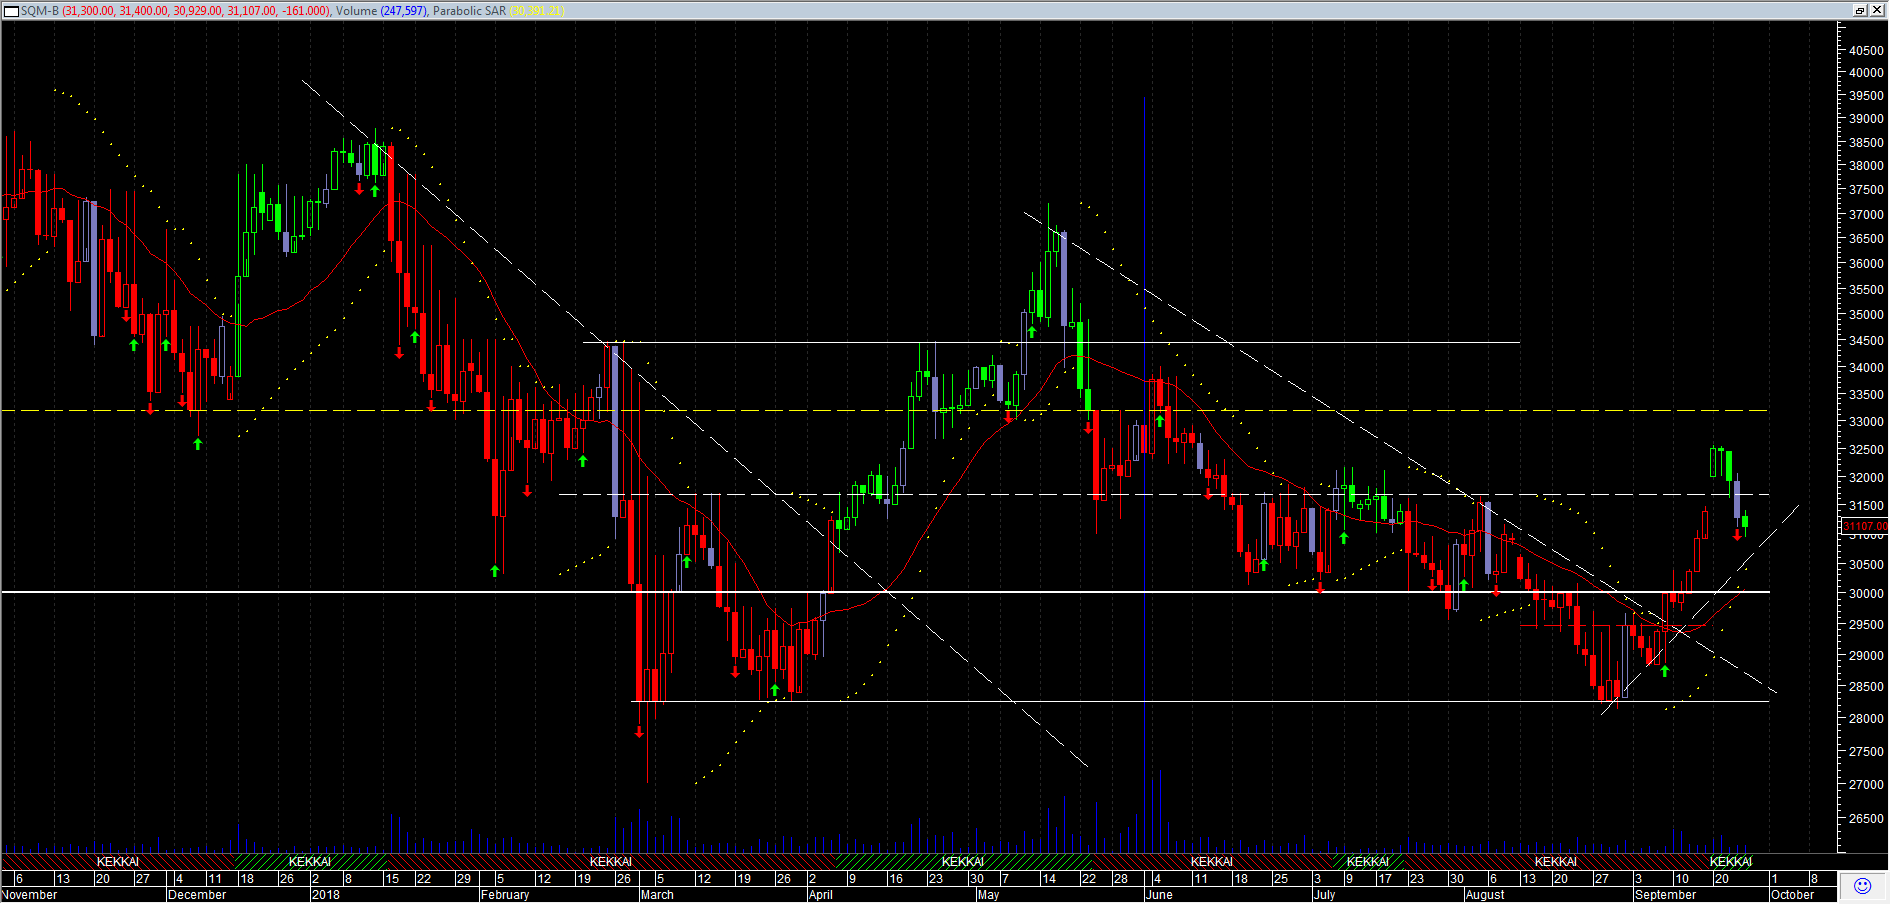Select the SQM-B ticker label in title
1890x904 pixels.
tap(40, 11)
